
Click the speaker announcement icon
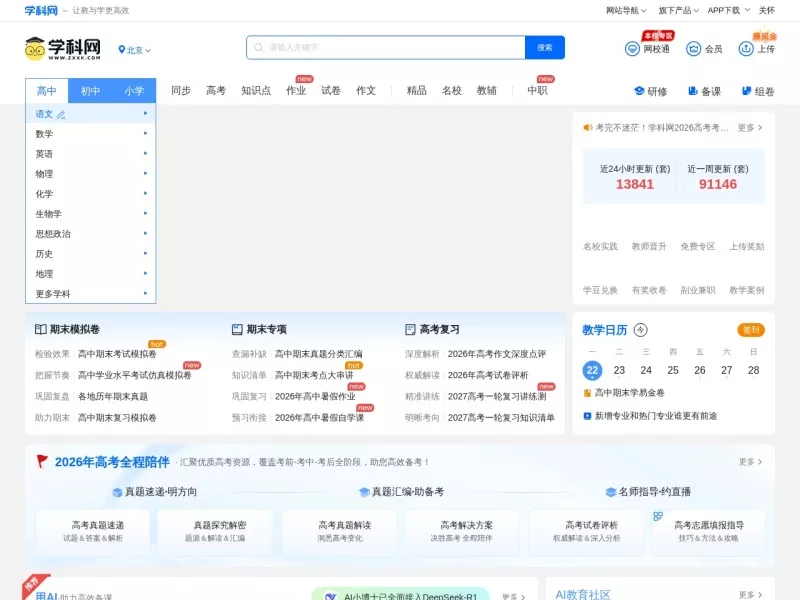(588, 128)
